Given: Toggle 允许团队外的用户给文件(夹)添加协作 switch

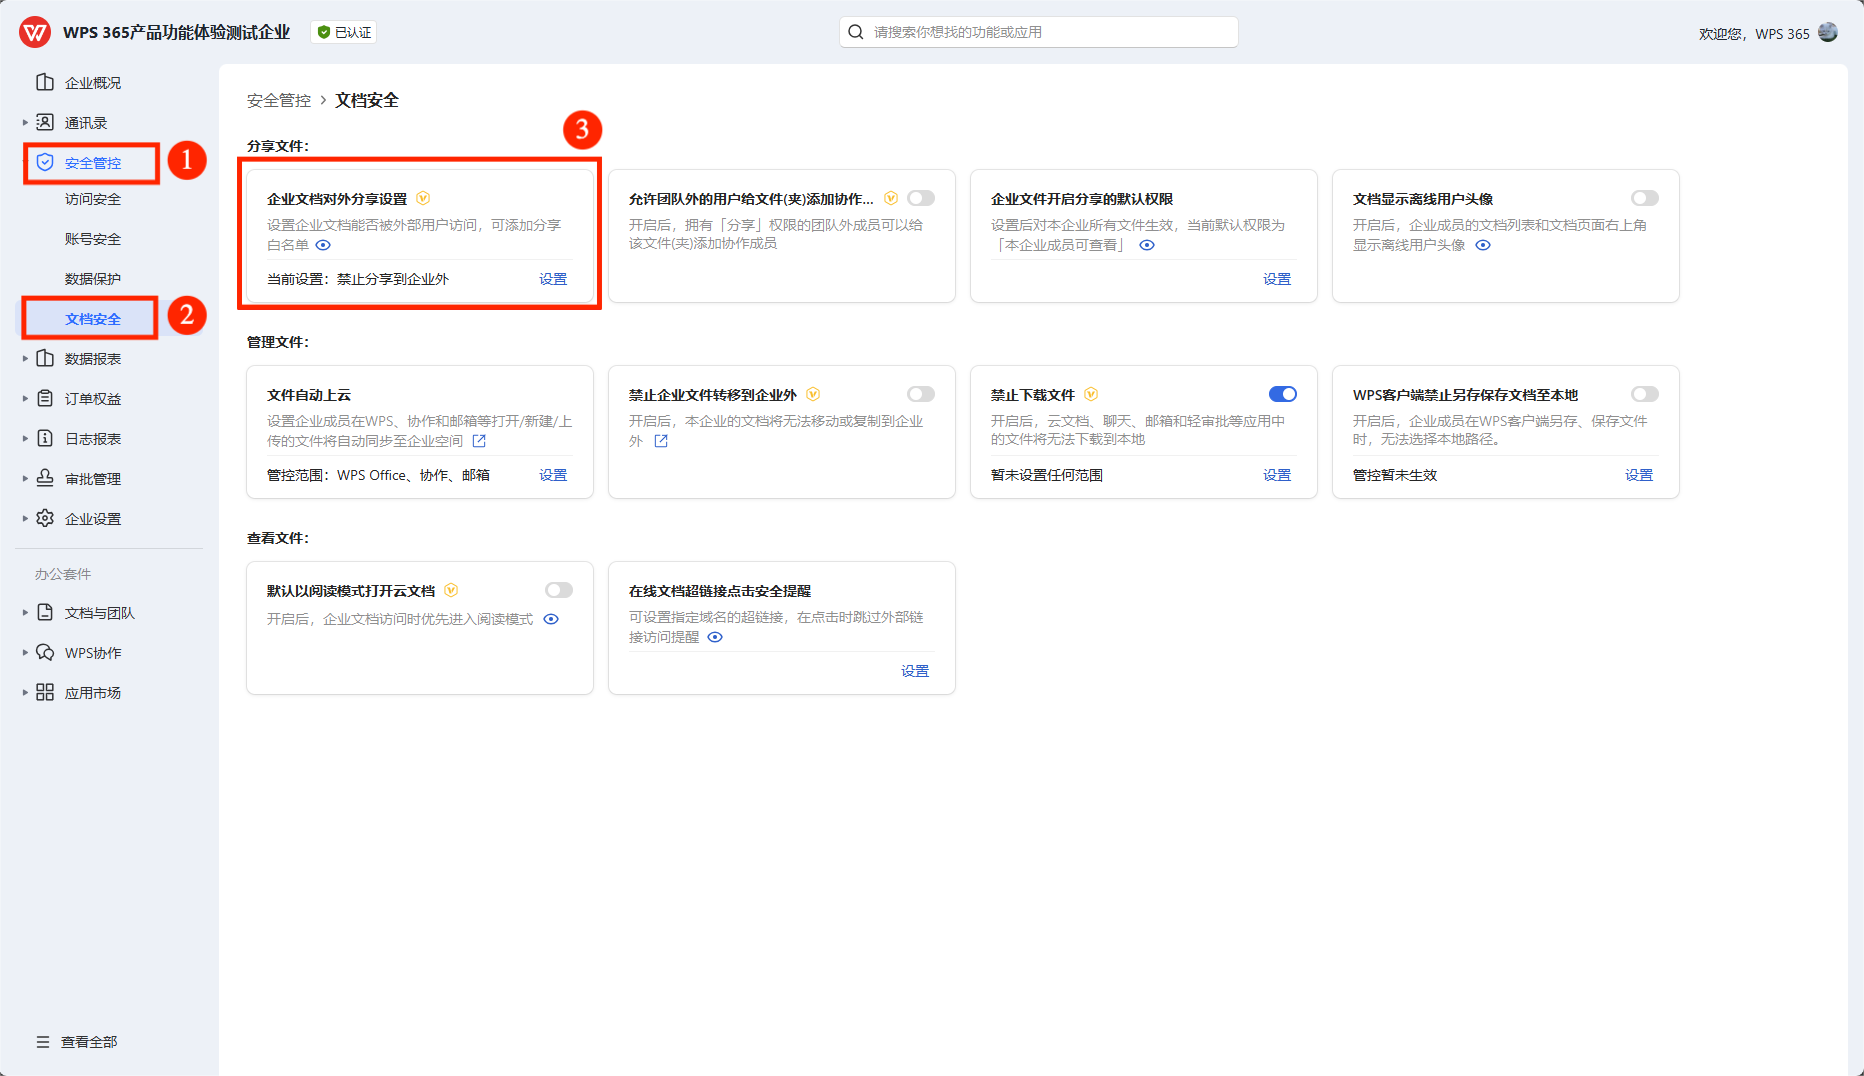Looking at the screenshot, I should coord(921,198).
